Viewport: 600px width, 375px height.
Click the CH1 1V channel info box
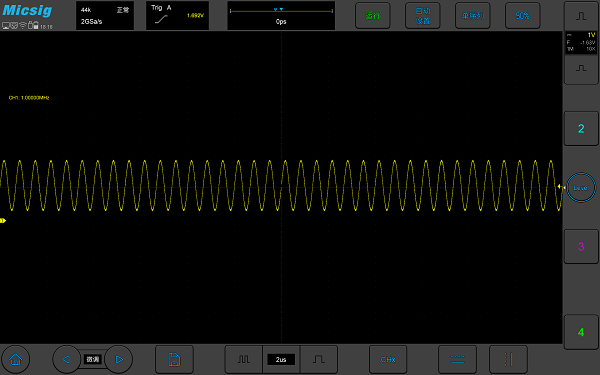[x=581, y=42]
